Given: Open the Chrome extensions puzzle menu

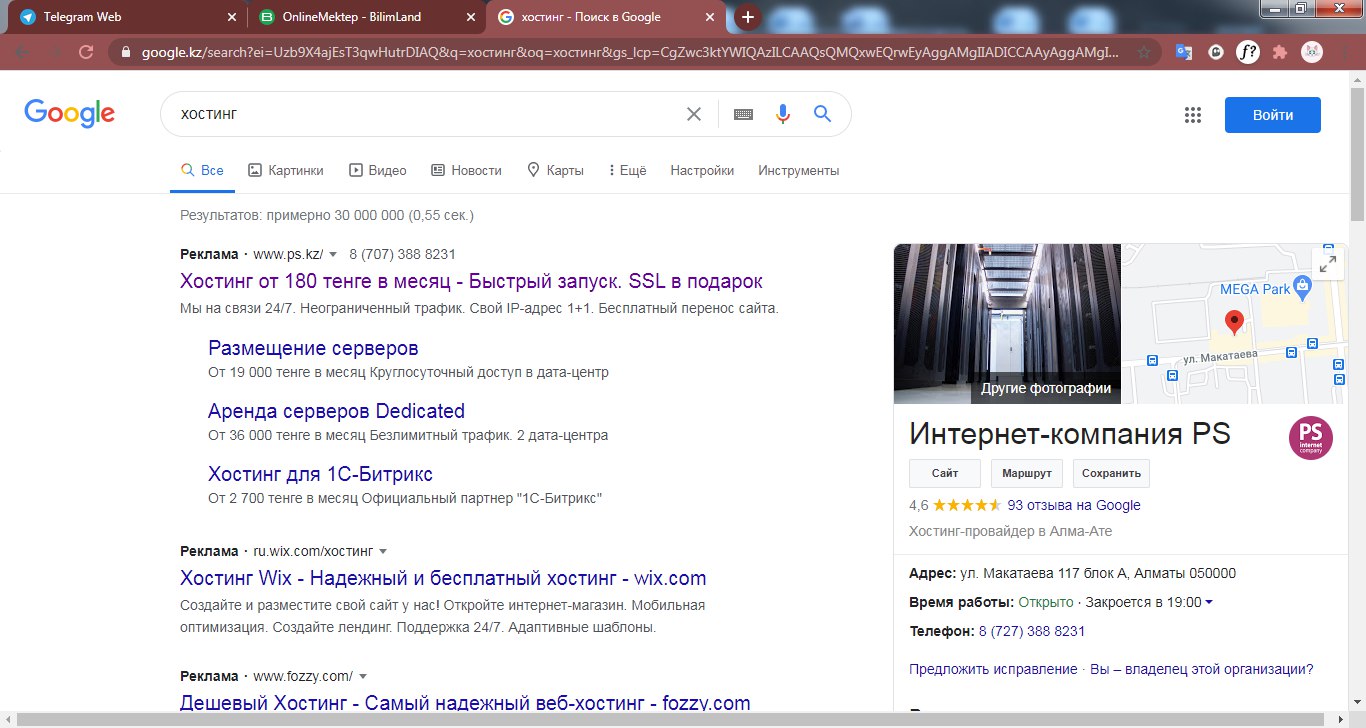Looking at the screenshot, I should [1279, 52].
